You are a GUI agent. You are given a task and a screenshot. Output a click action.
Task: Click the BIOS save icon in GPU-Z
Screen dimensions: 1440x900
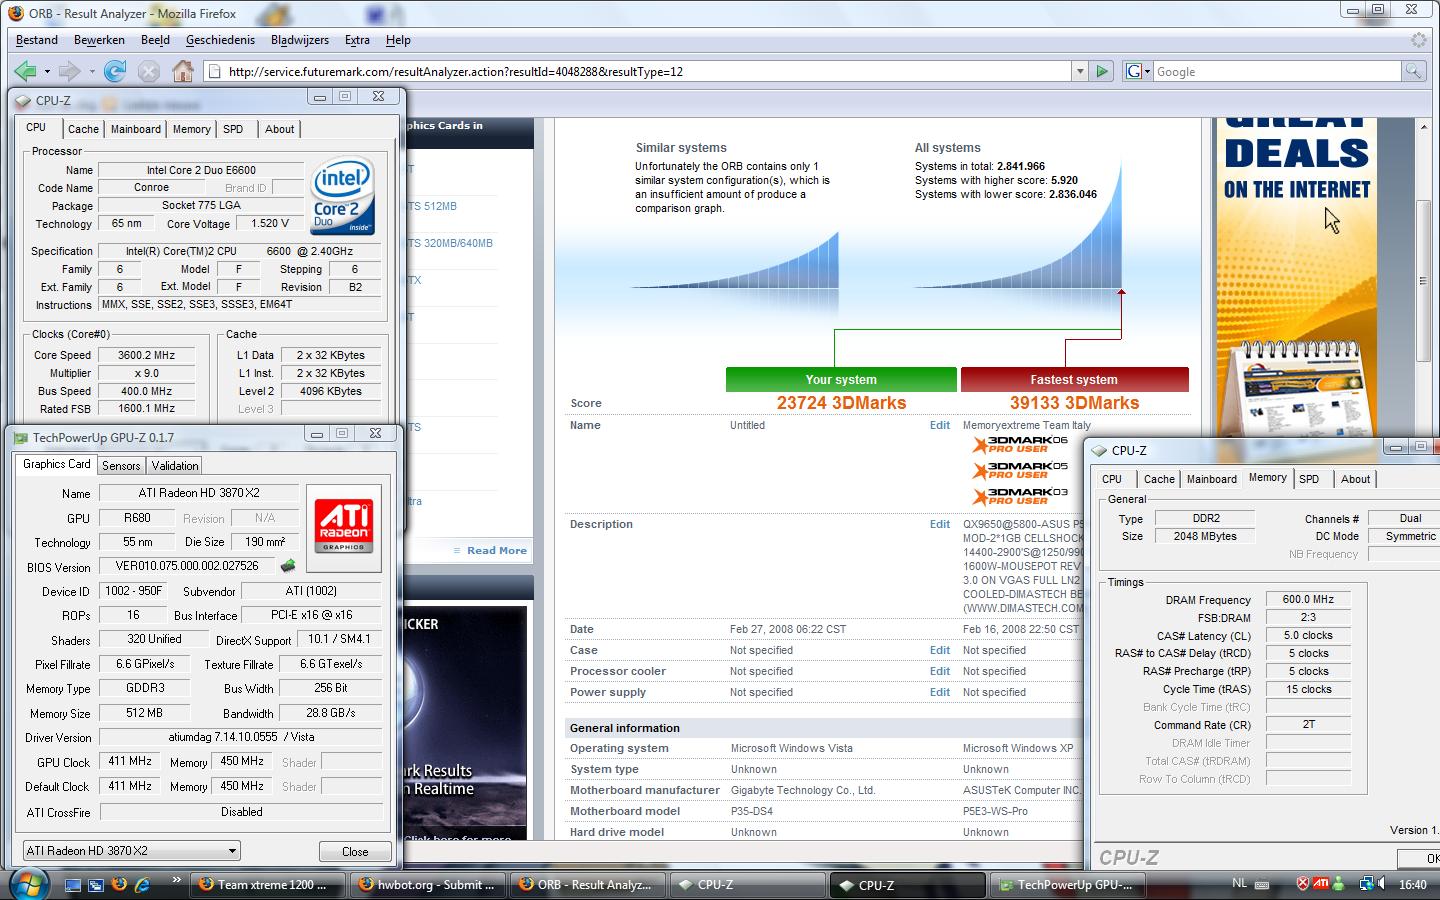(288, 566)
